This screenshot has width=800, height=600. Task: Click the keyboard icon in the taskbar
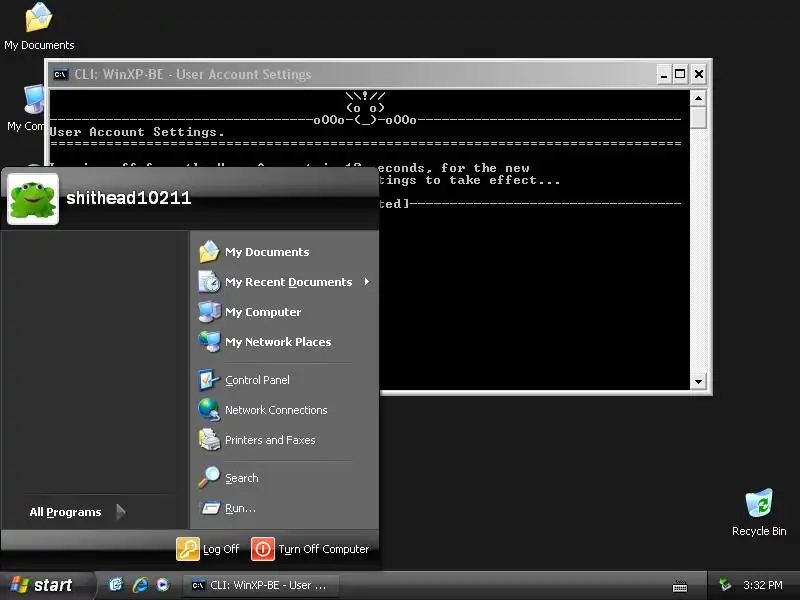pyautogui.click(x=680, y=587)
